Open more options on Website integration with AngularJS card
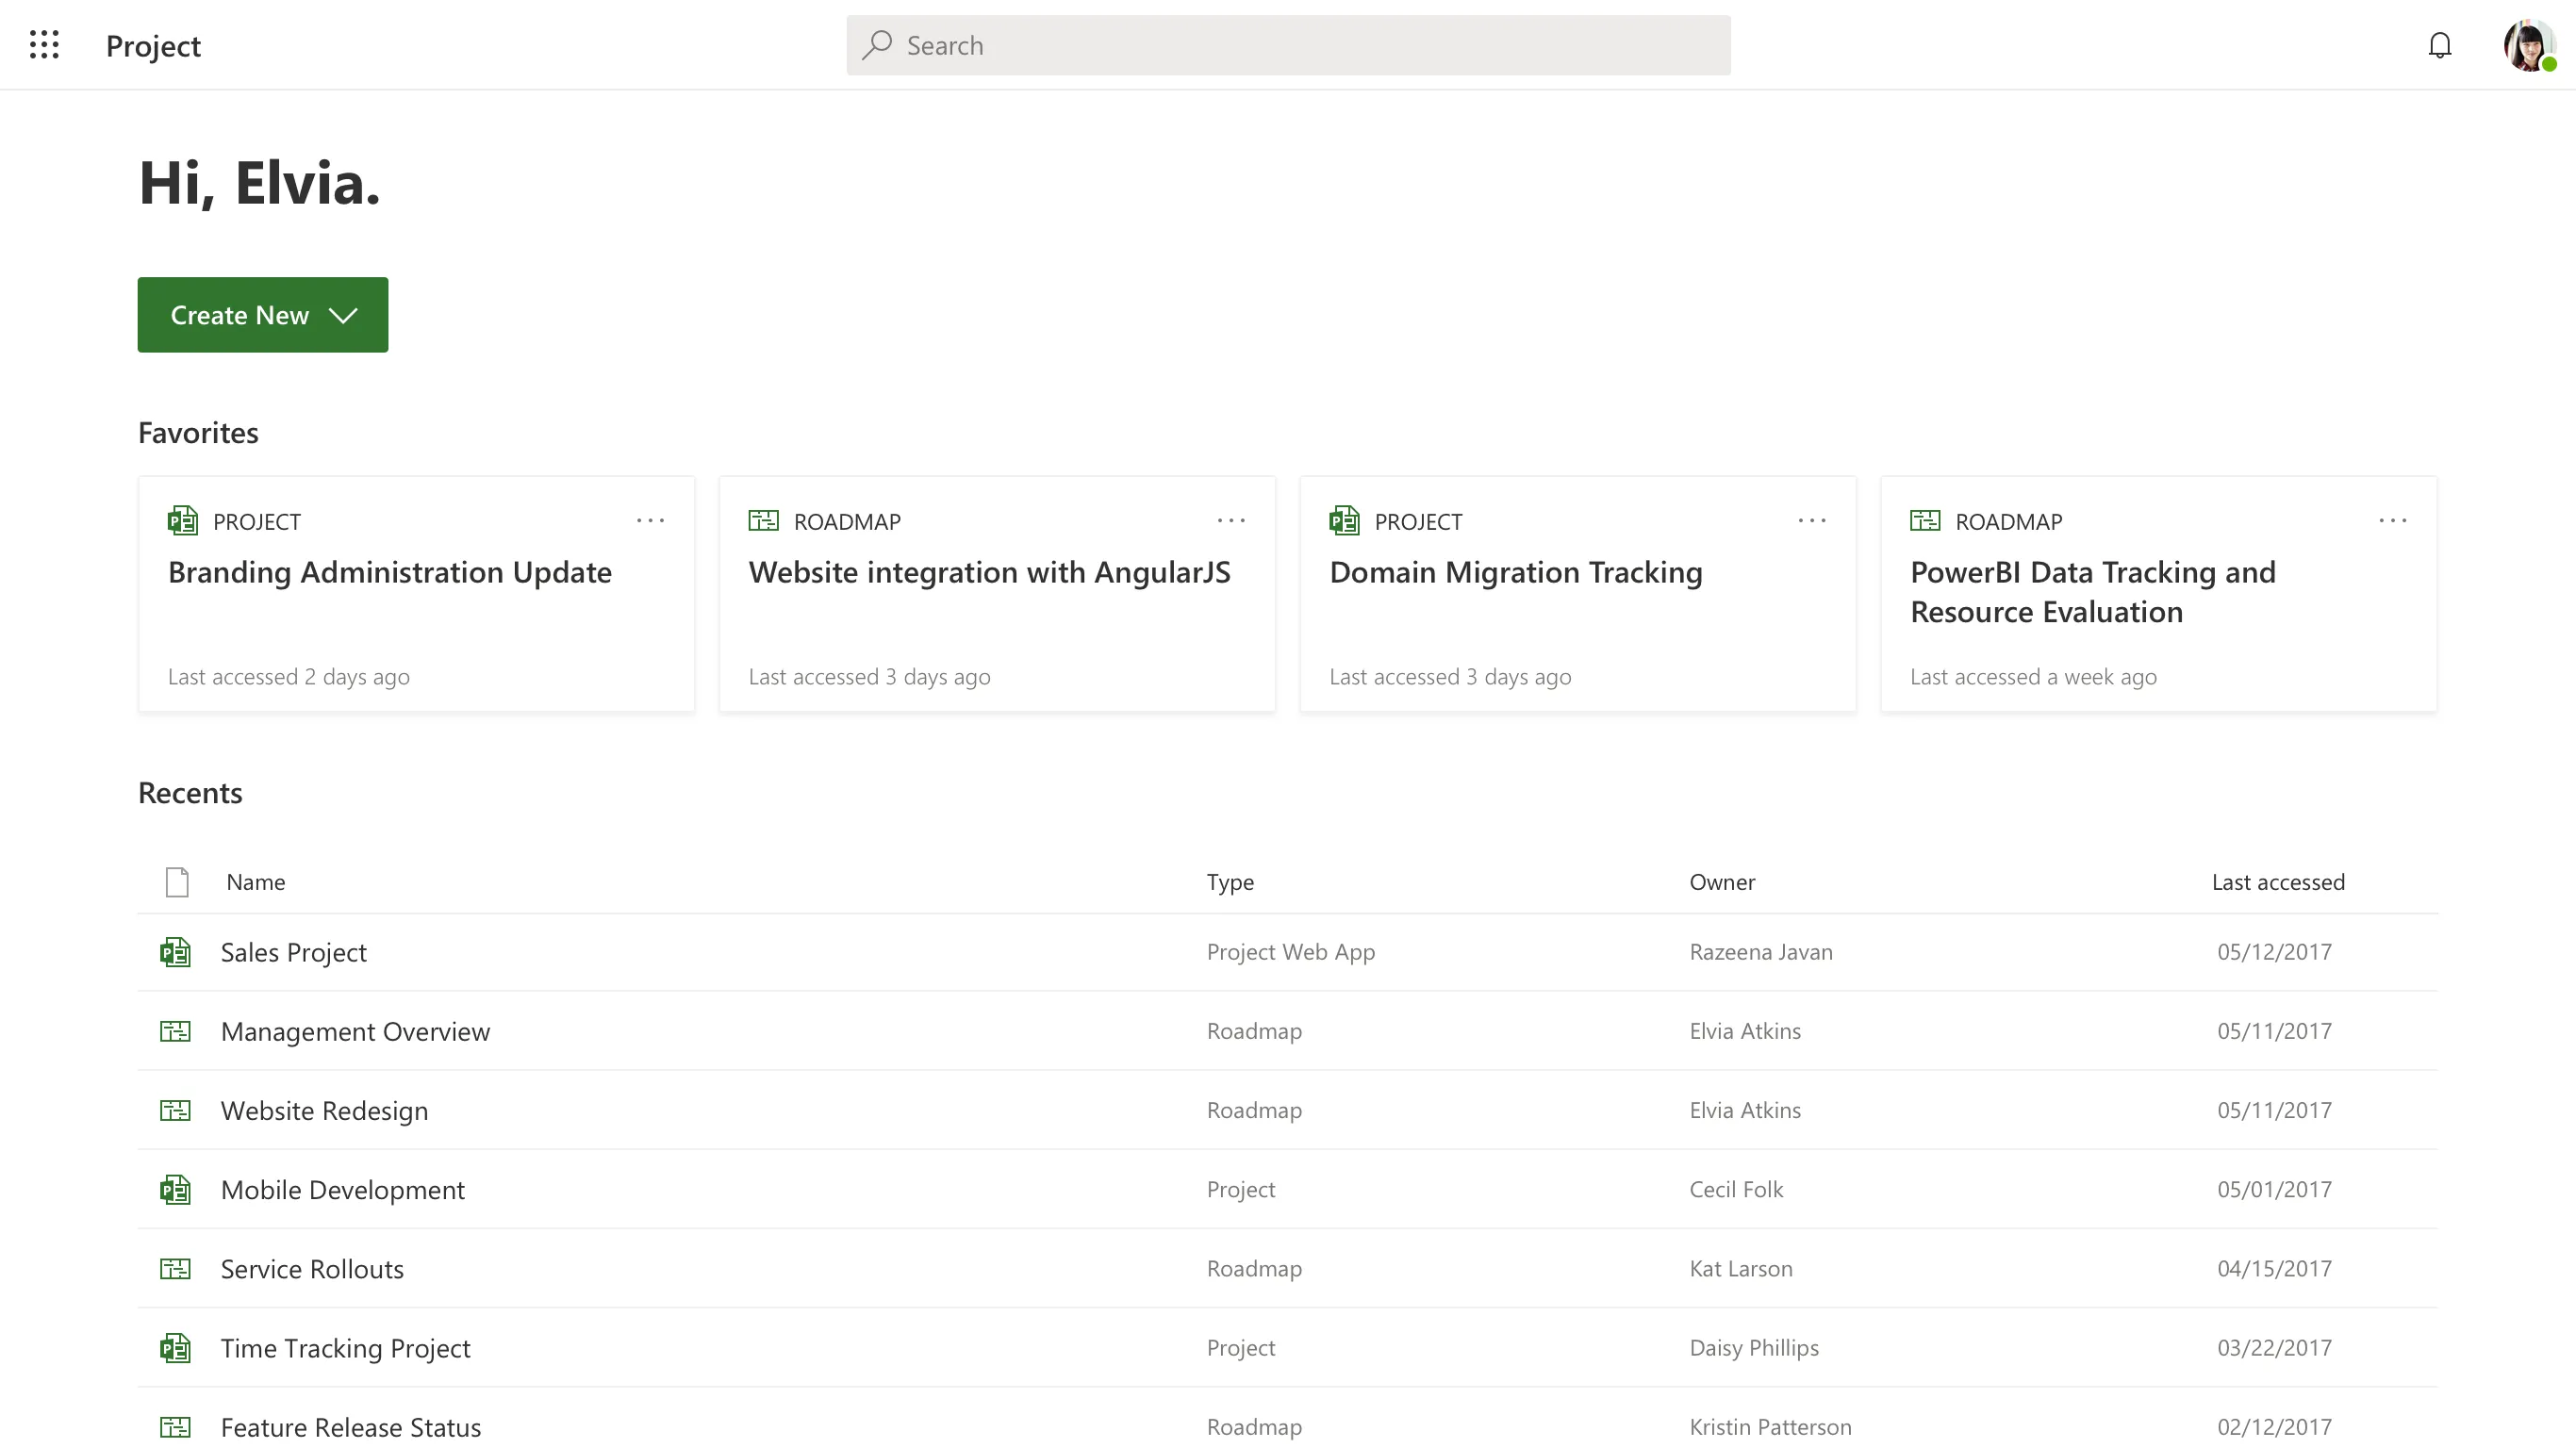 pyautogui.click(x=1231, y=521)
